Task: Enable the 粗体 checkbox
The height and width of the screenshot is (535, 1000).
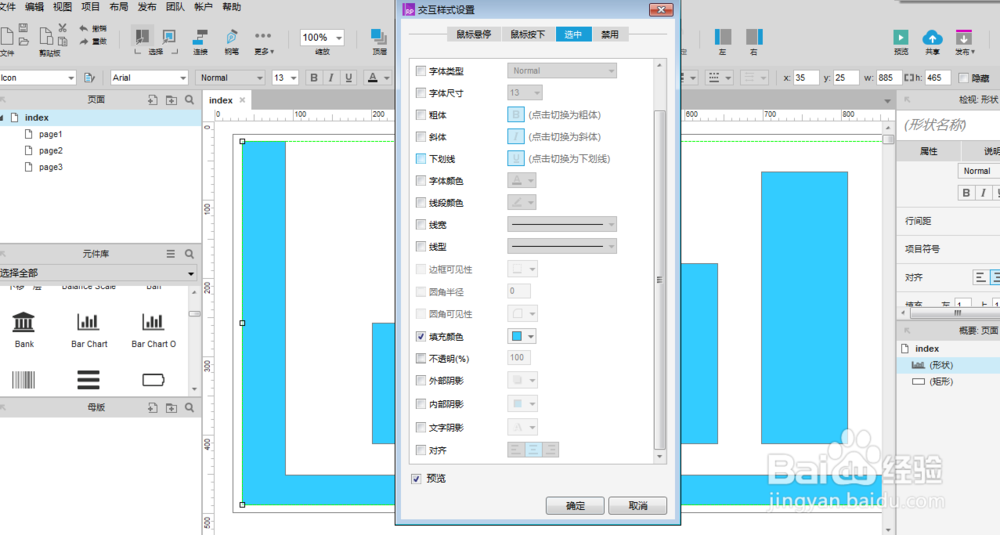Action: click(420, 115)
